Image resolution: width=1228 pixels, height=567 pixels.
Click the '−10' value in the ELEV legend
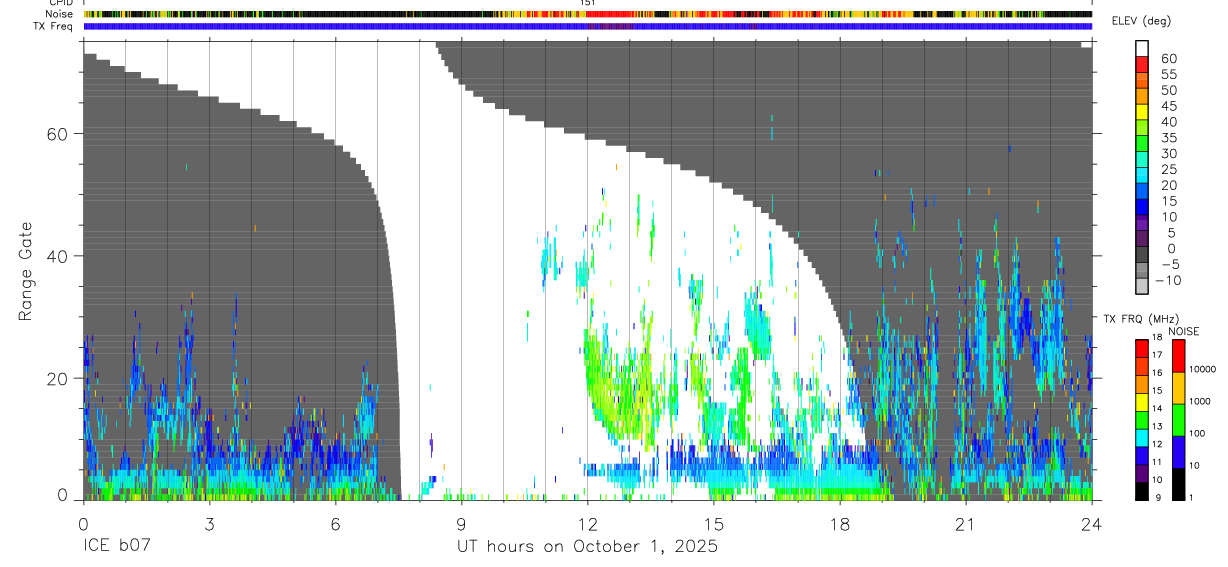pyautogui.click(x=1166, y=280)
